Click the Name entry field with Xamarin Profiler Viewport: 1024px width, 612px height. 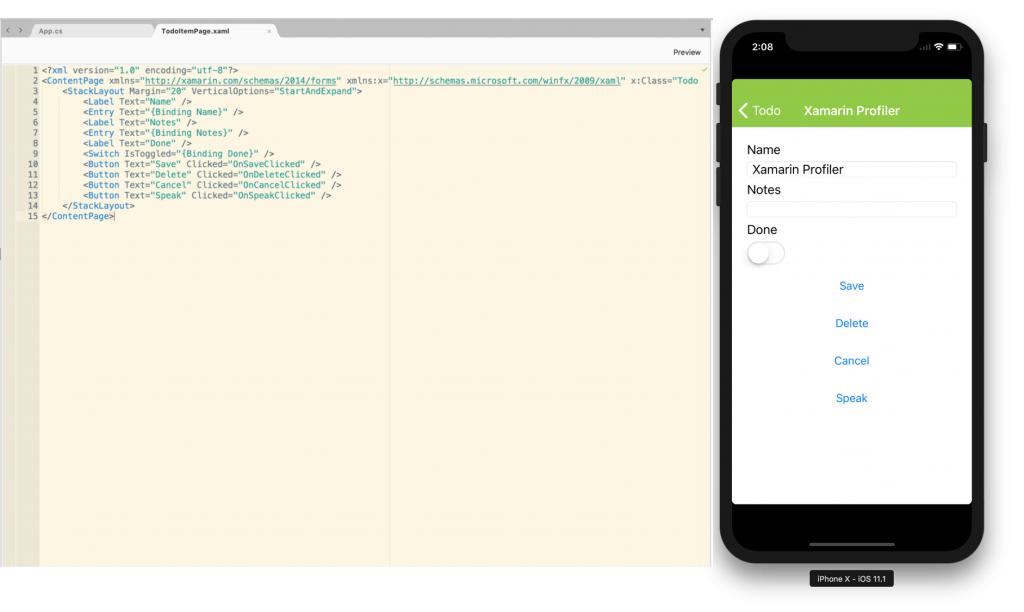(x=852, y=169)
